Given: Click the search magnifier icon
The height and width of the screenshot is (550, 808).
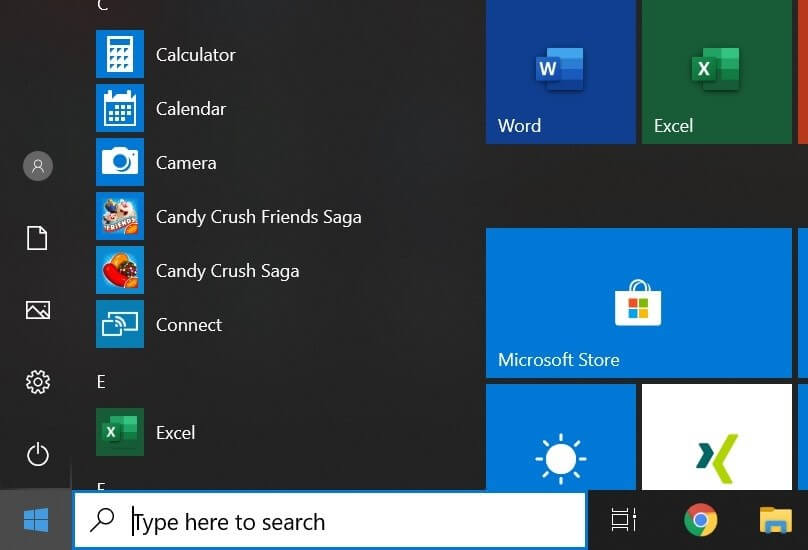Looking at the screenshot, I should (102, 520).
